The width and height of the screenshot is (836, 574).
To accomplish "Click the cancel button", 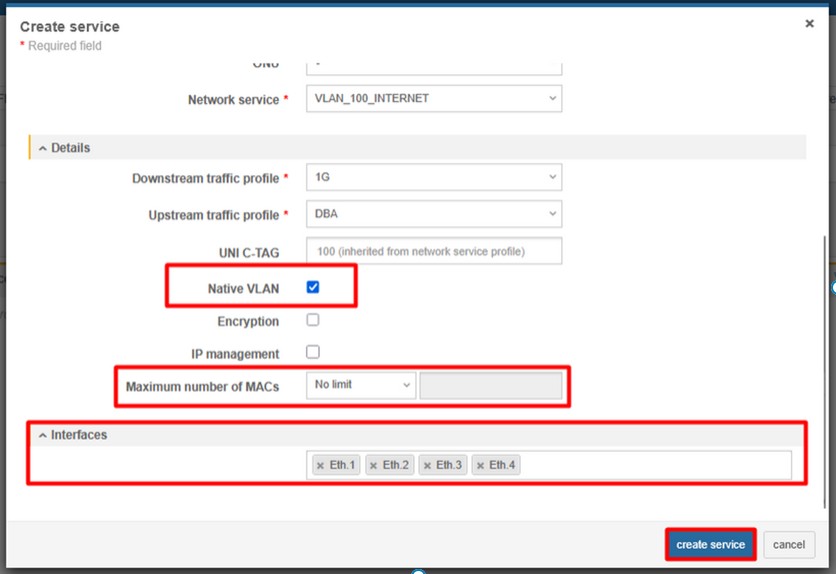I will click(x=788, y=545).
